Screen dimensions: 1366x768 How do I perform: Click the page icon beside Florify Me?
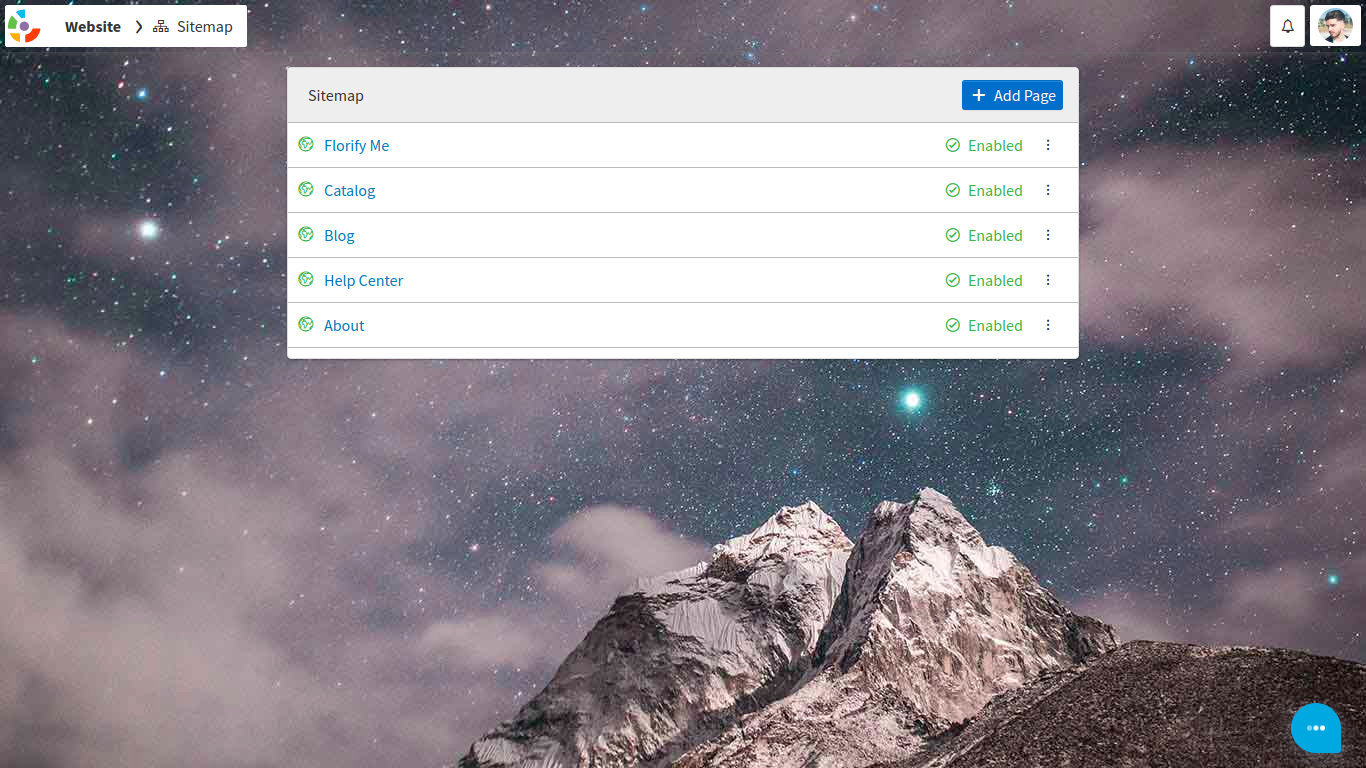(306, 144)
